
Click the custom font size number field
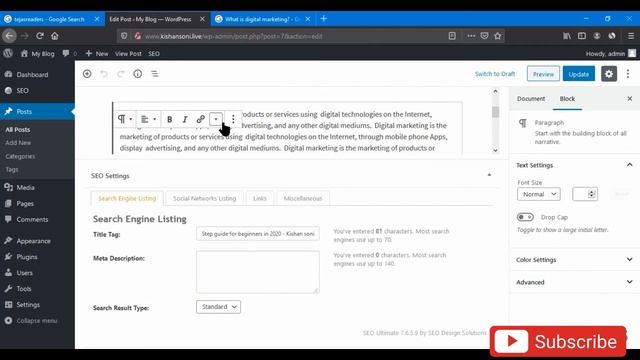tap(584, 194)
